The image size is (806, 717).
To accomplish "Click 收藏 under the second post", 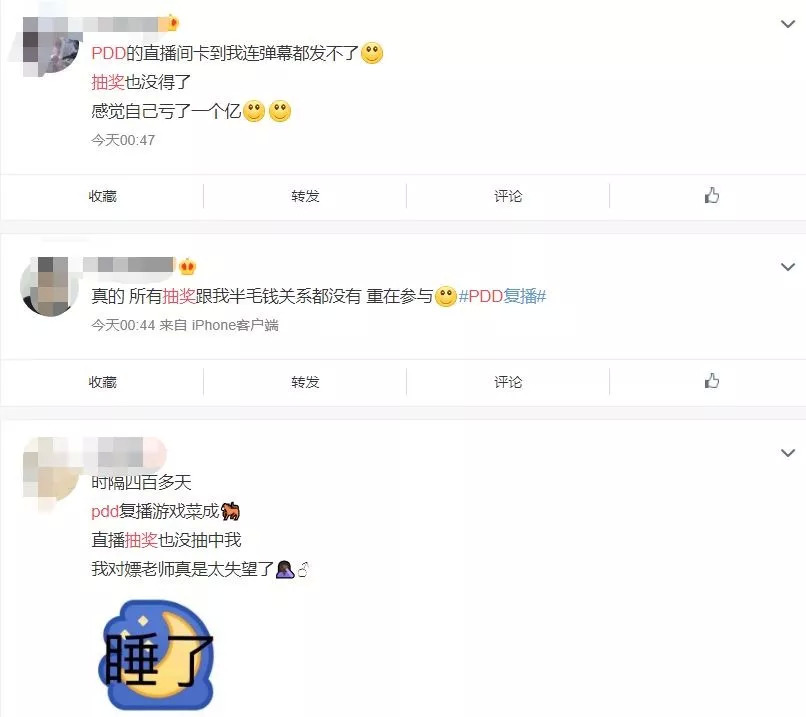I will 102,382.
